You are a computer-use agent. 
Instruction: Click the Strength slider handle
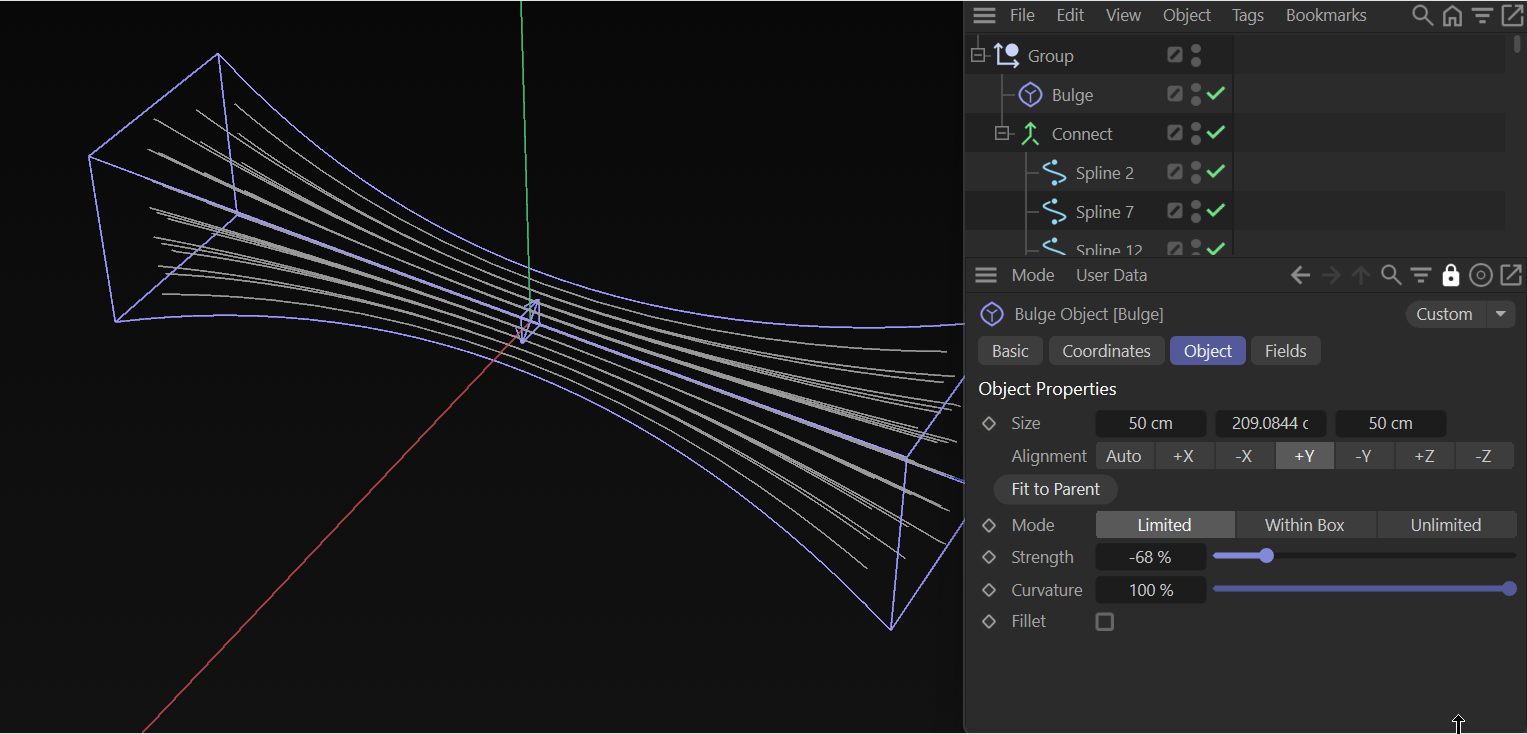click(1266, 556)
